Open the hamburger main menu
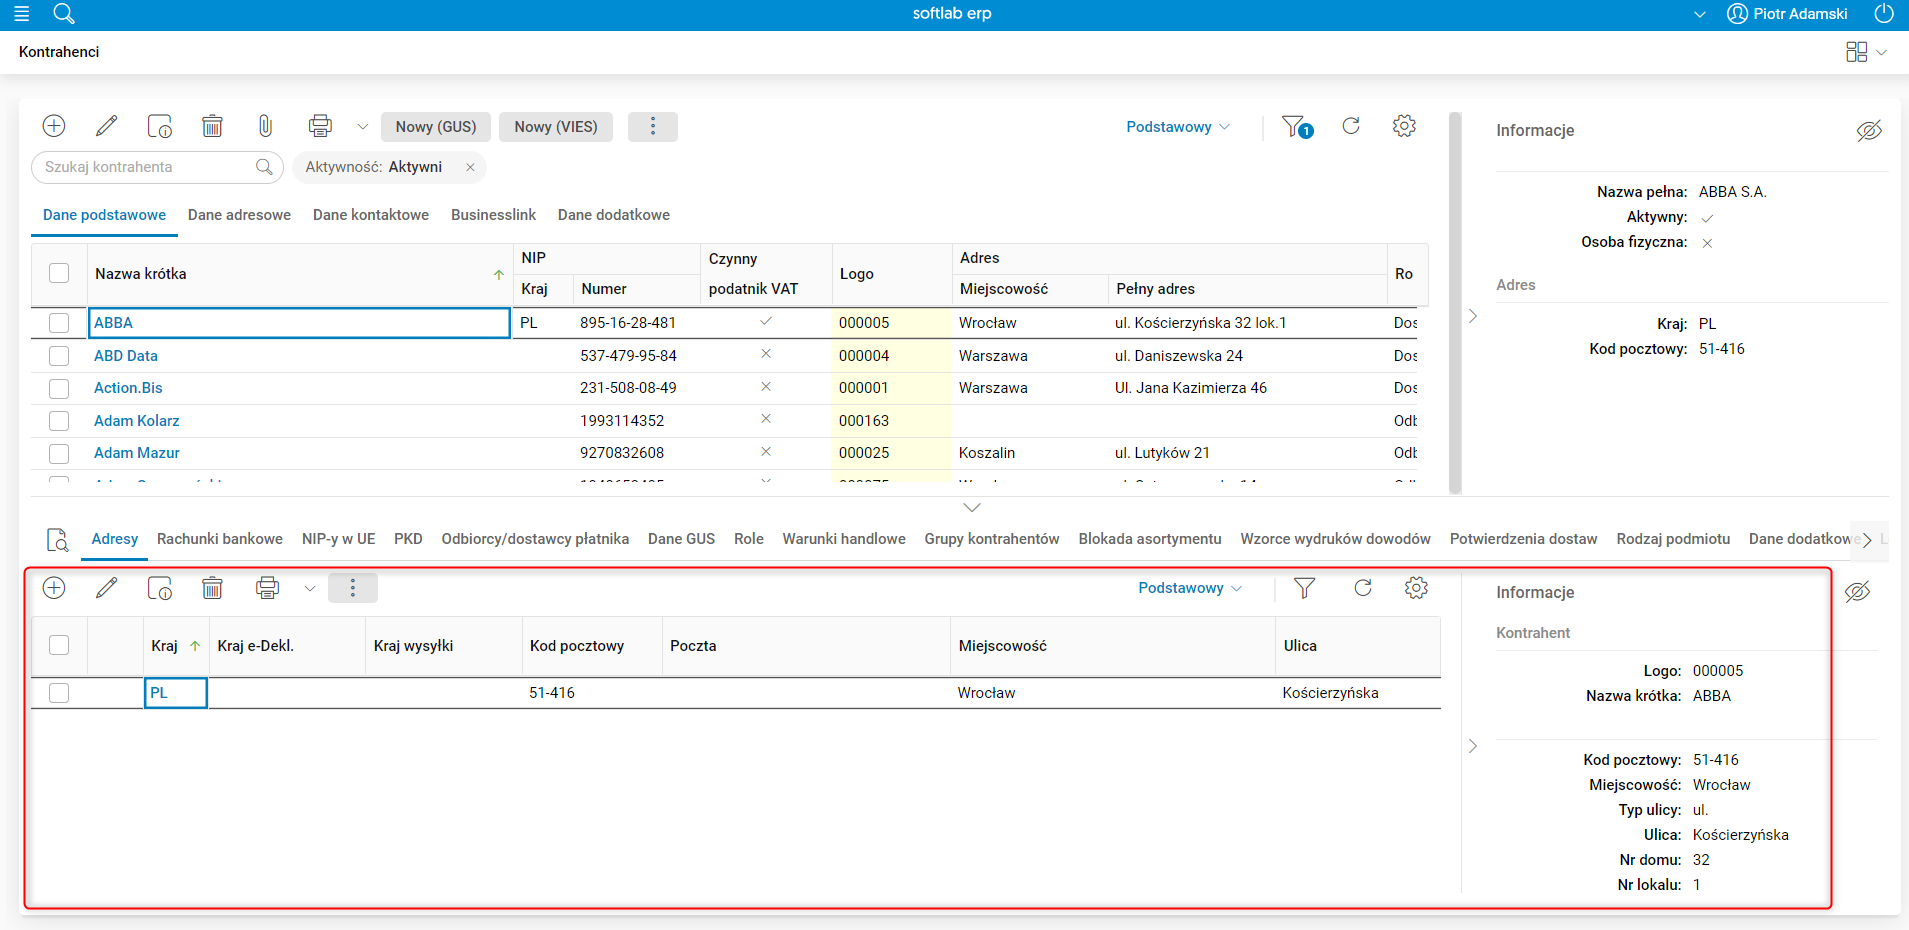The height and width of the screenshot is (930, 1909). 21,14
